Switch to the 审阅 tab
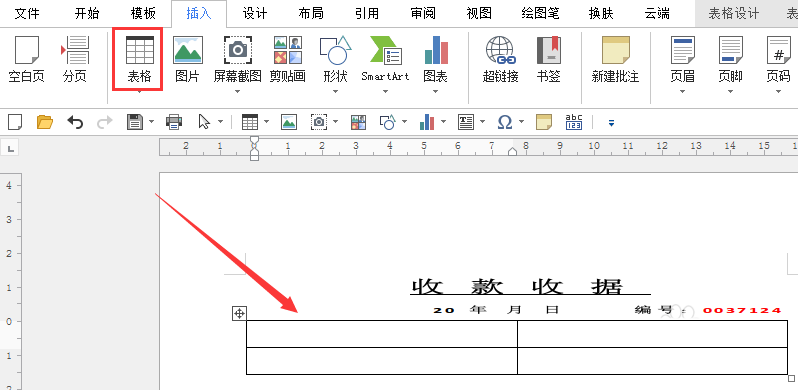The width and height of the screenshot is (798, 390). click(423, 13)
